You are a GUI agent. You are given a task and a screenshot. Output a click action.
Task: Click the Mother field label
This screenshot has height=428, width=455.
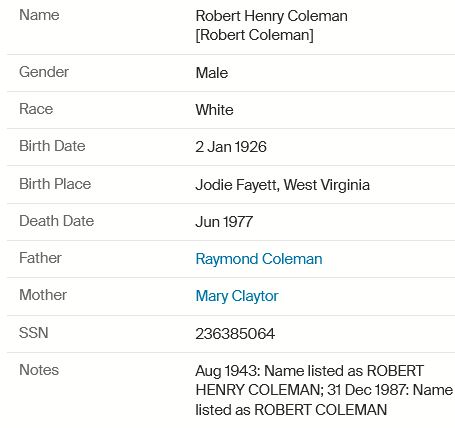tap(43, 295)
